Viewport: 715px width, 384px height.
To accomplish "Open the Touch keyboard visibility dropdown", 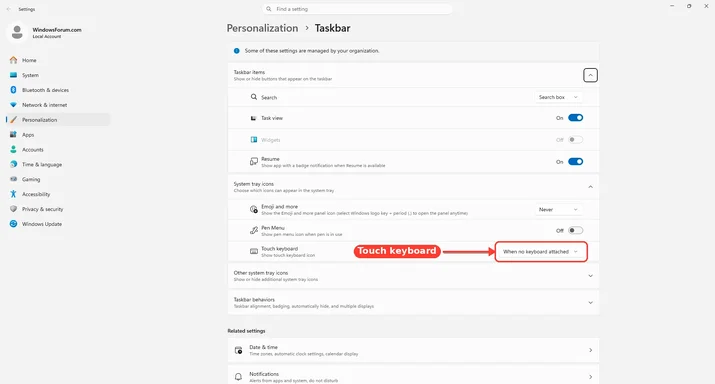I will (541, 252).
